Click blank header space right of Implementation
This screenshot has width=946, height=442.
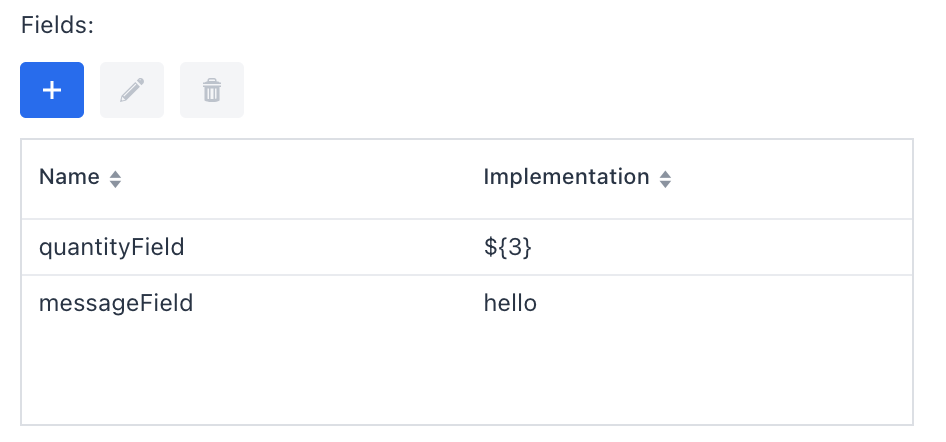tap(790, 178)
